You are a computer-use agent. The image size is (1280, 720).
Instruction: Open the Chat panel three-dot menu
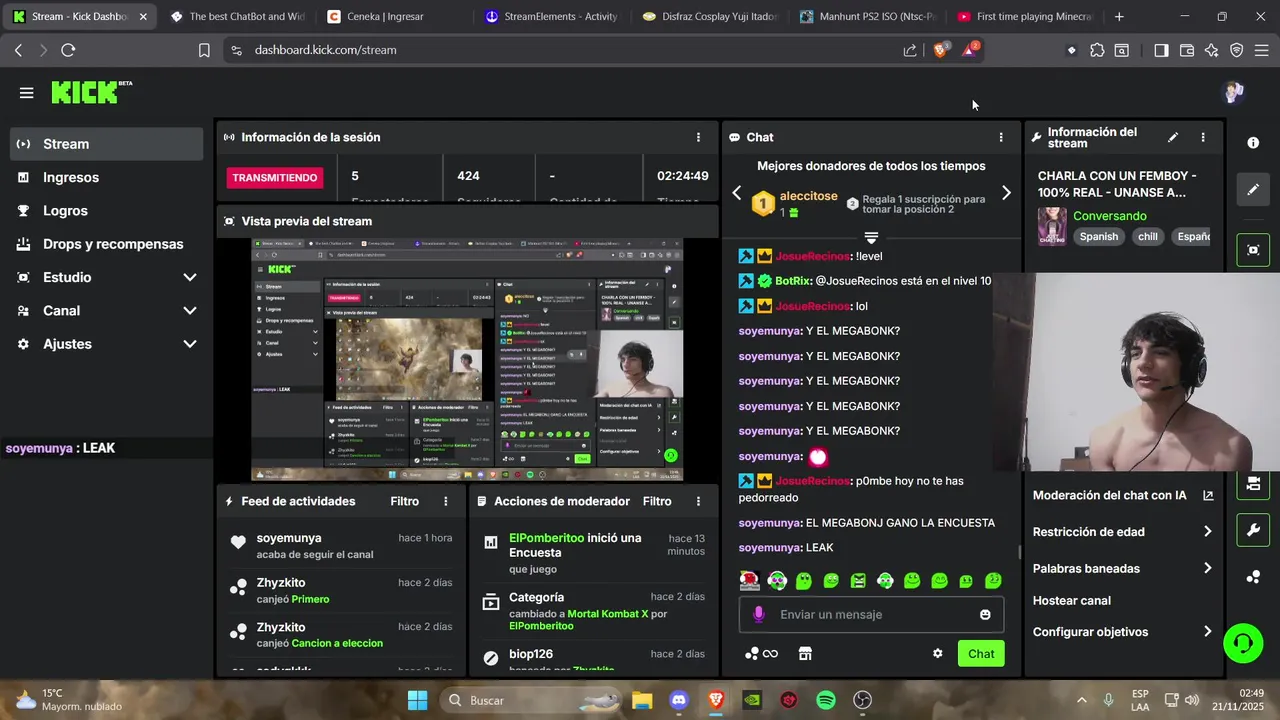point(1001,137)
